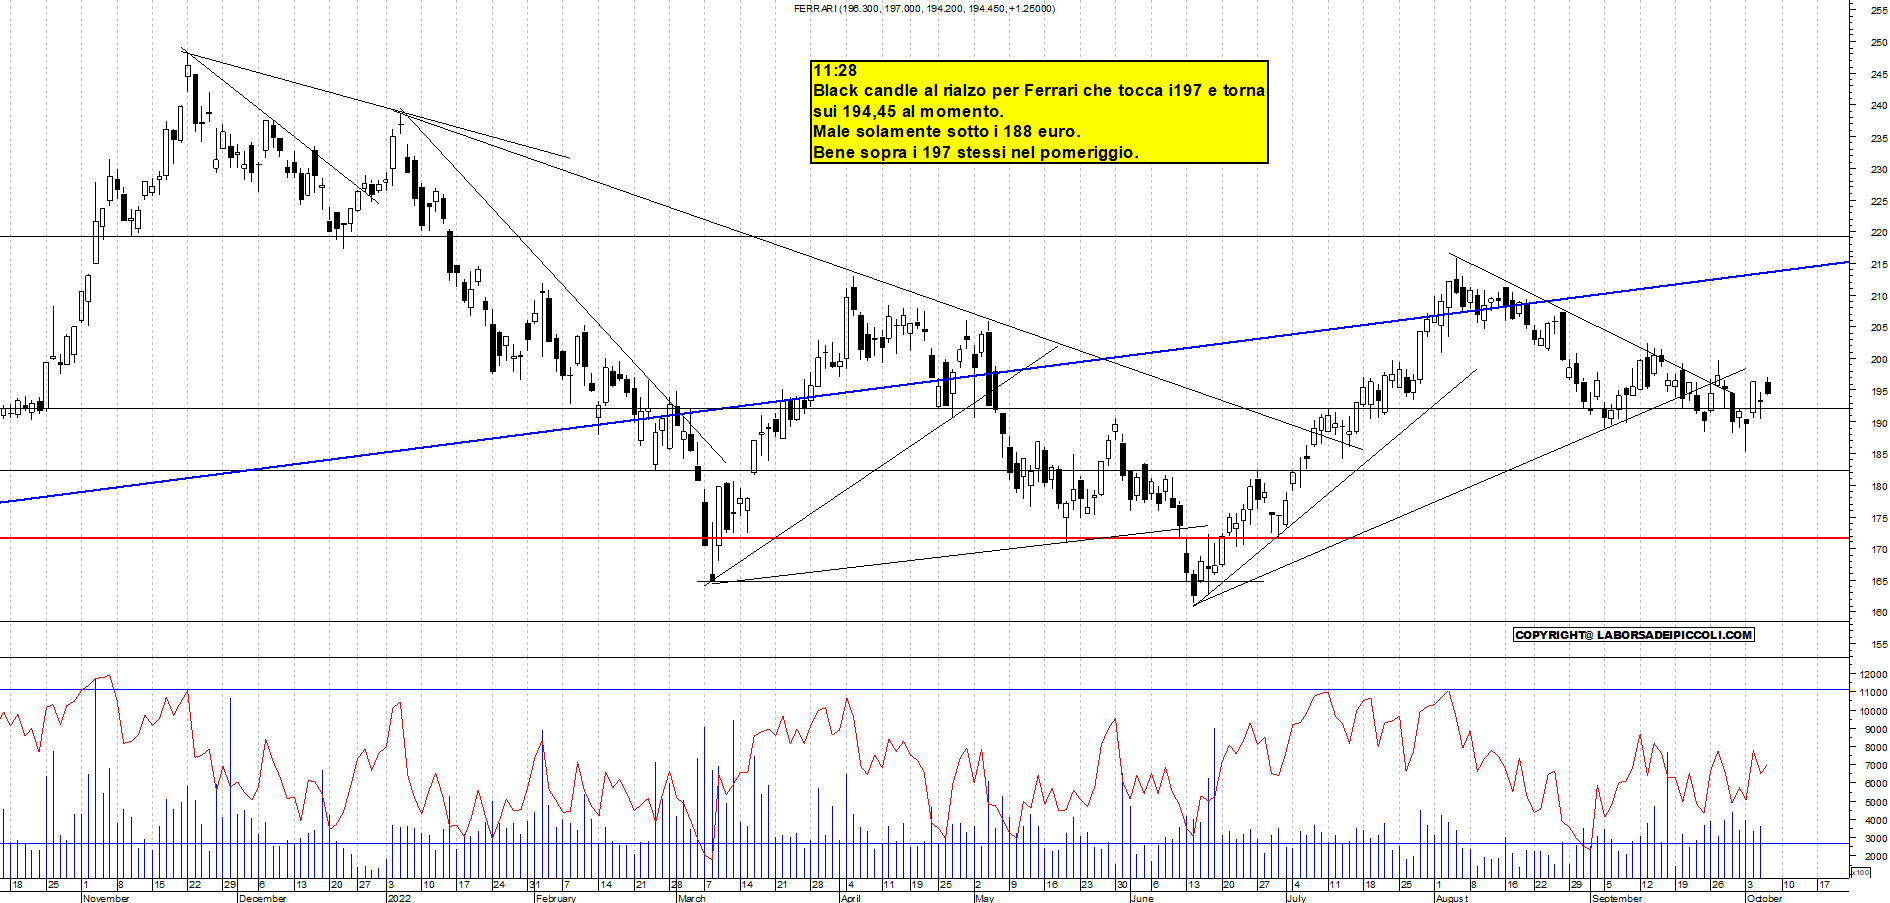Click the 10000 volume scale label
The width and height of the screenshot is (1890, 903).
(1873, 711)
